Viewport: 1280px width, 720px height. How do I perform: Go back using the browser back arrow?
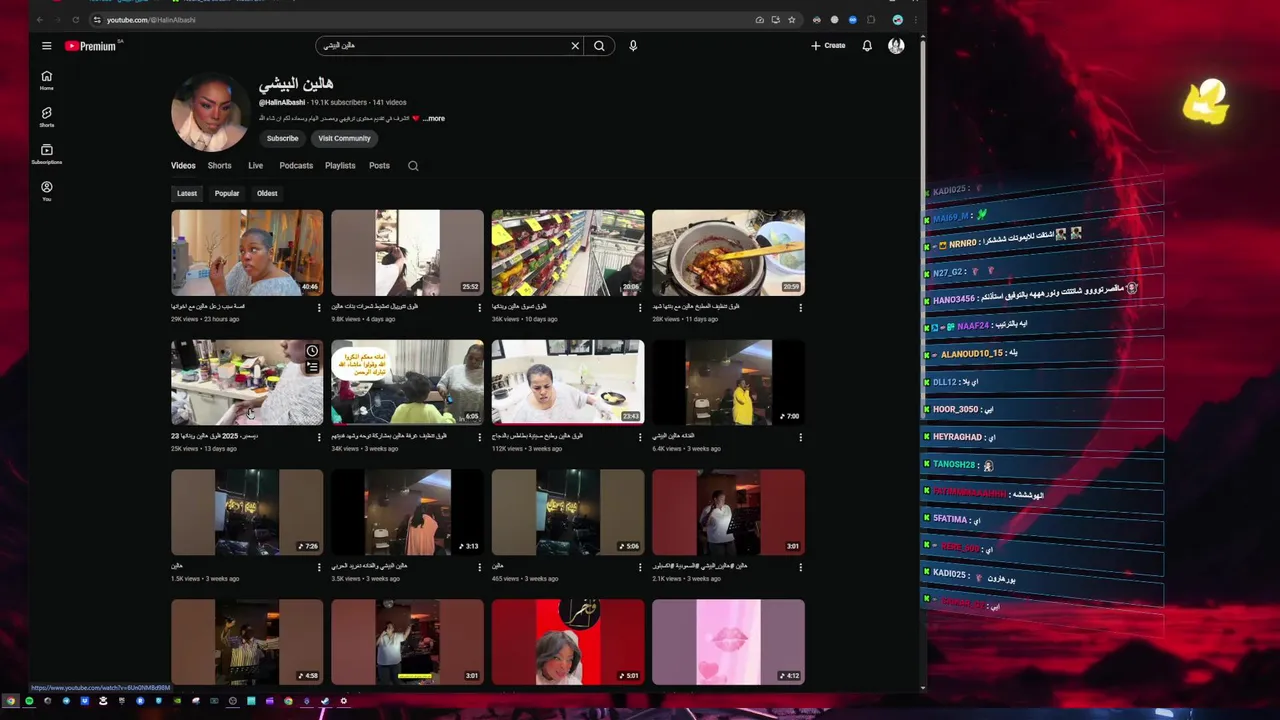click(x=40, y=20)
